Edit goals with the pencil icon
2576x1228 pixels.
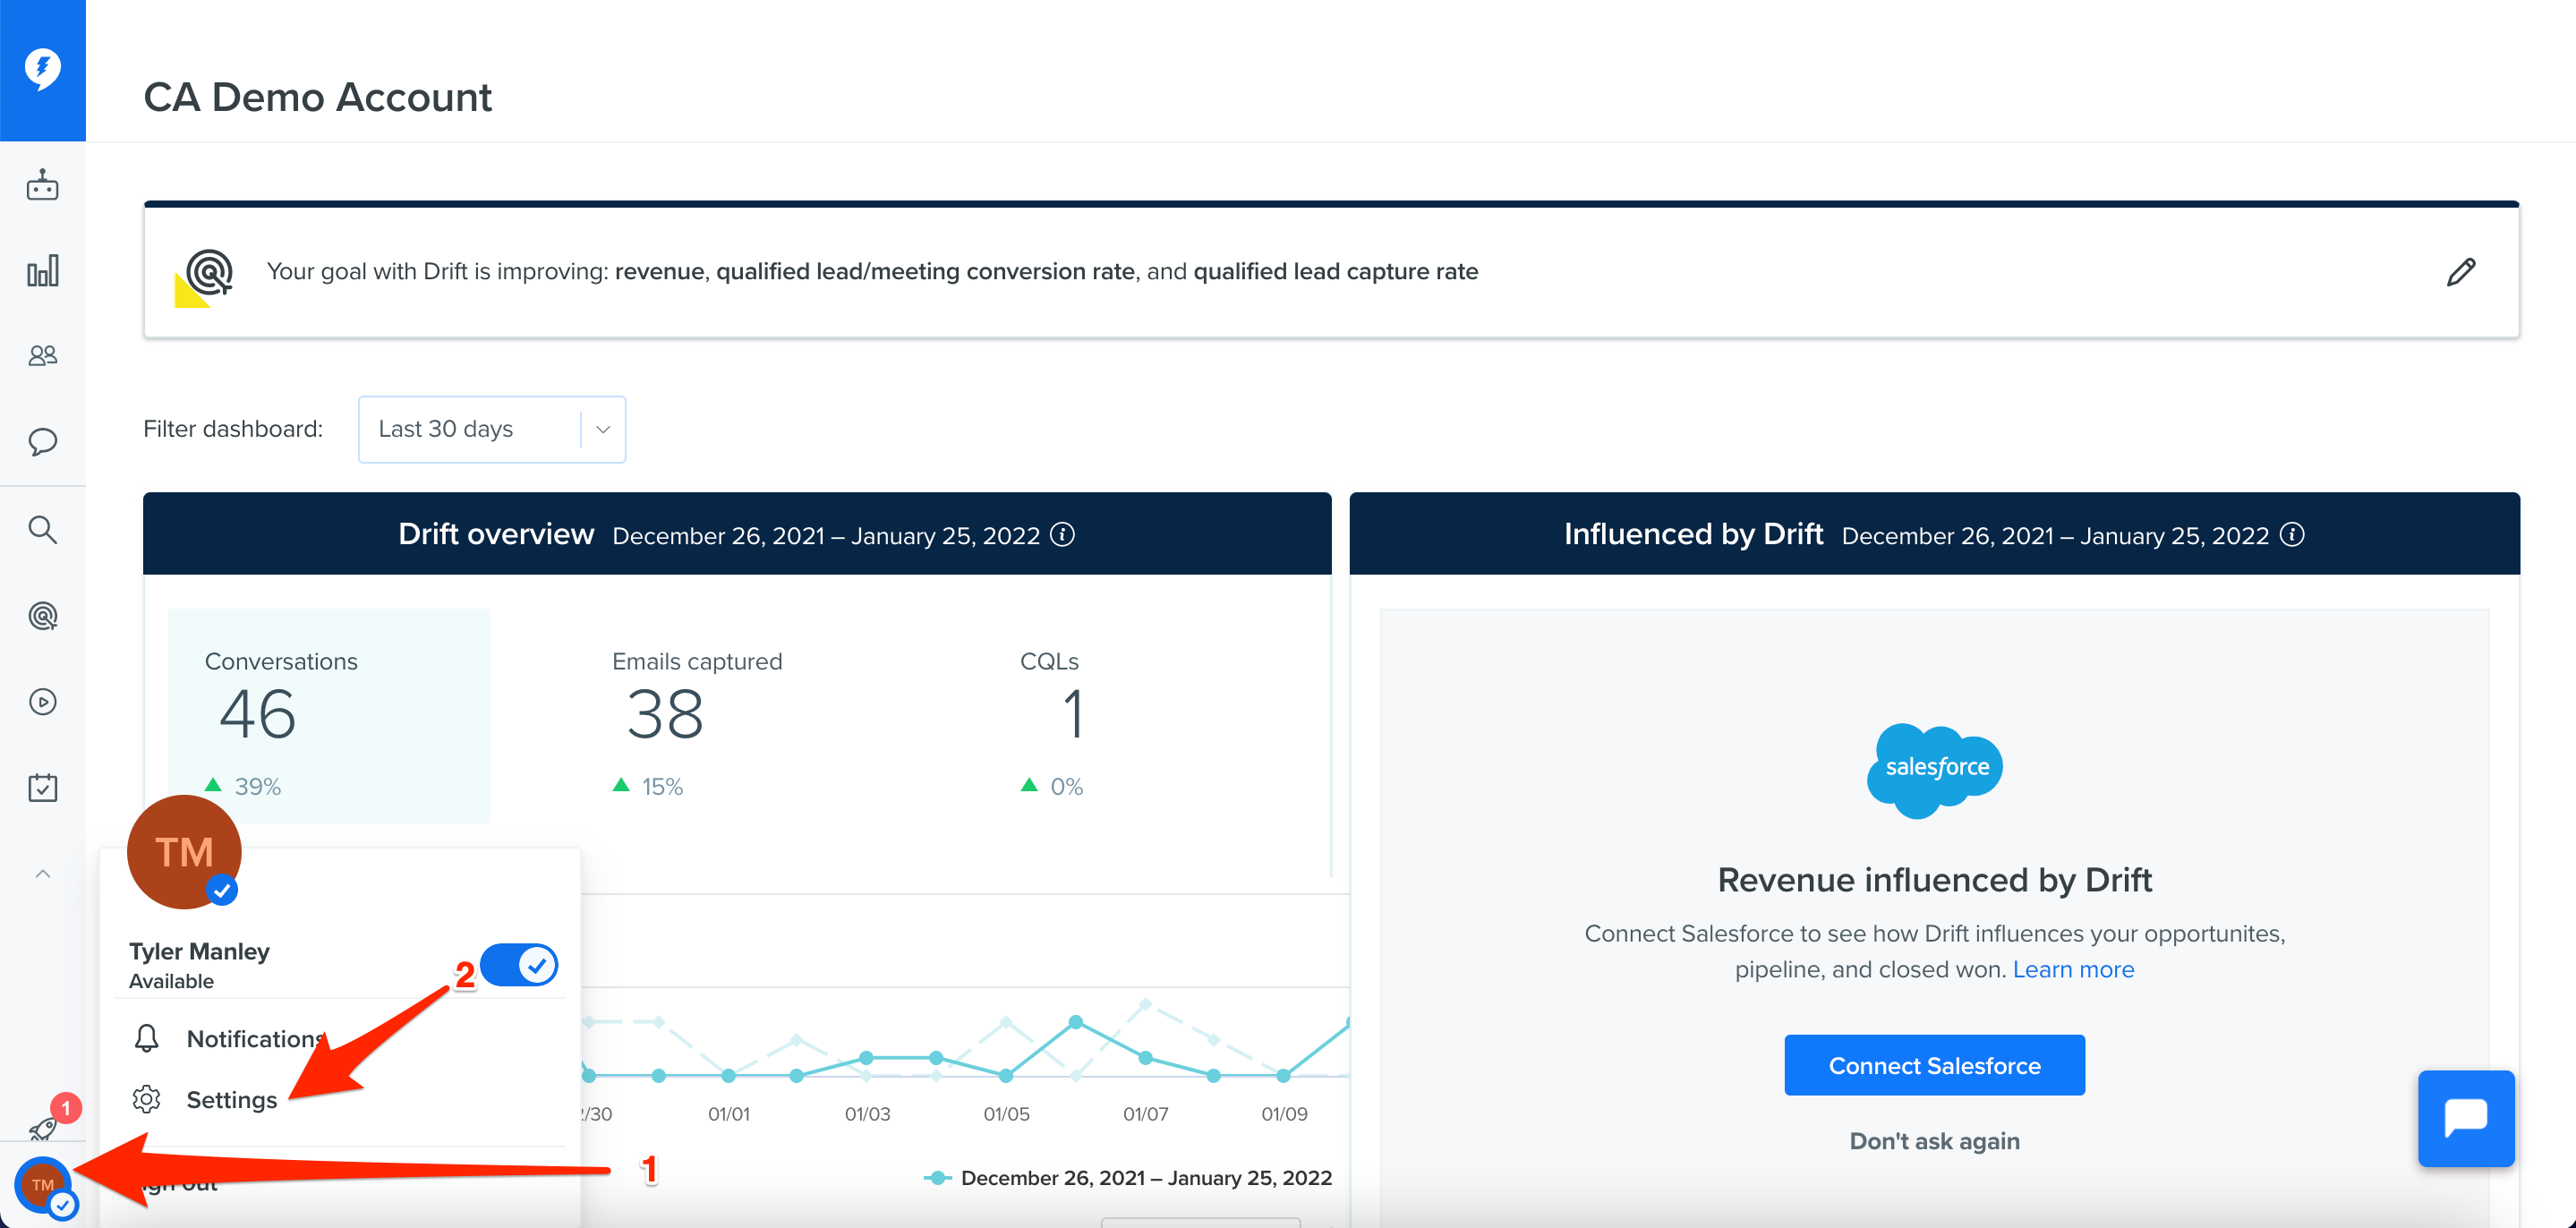(2461, 272)
